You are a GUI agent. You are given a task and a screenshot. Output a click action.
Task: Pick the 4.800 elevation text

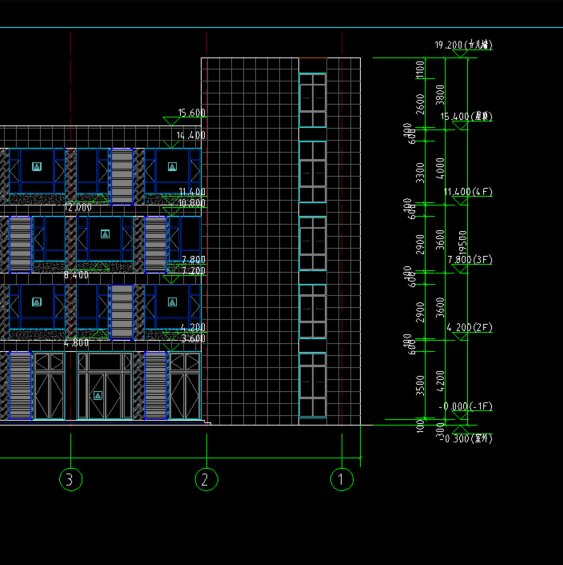[76, 343]
